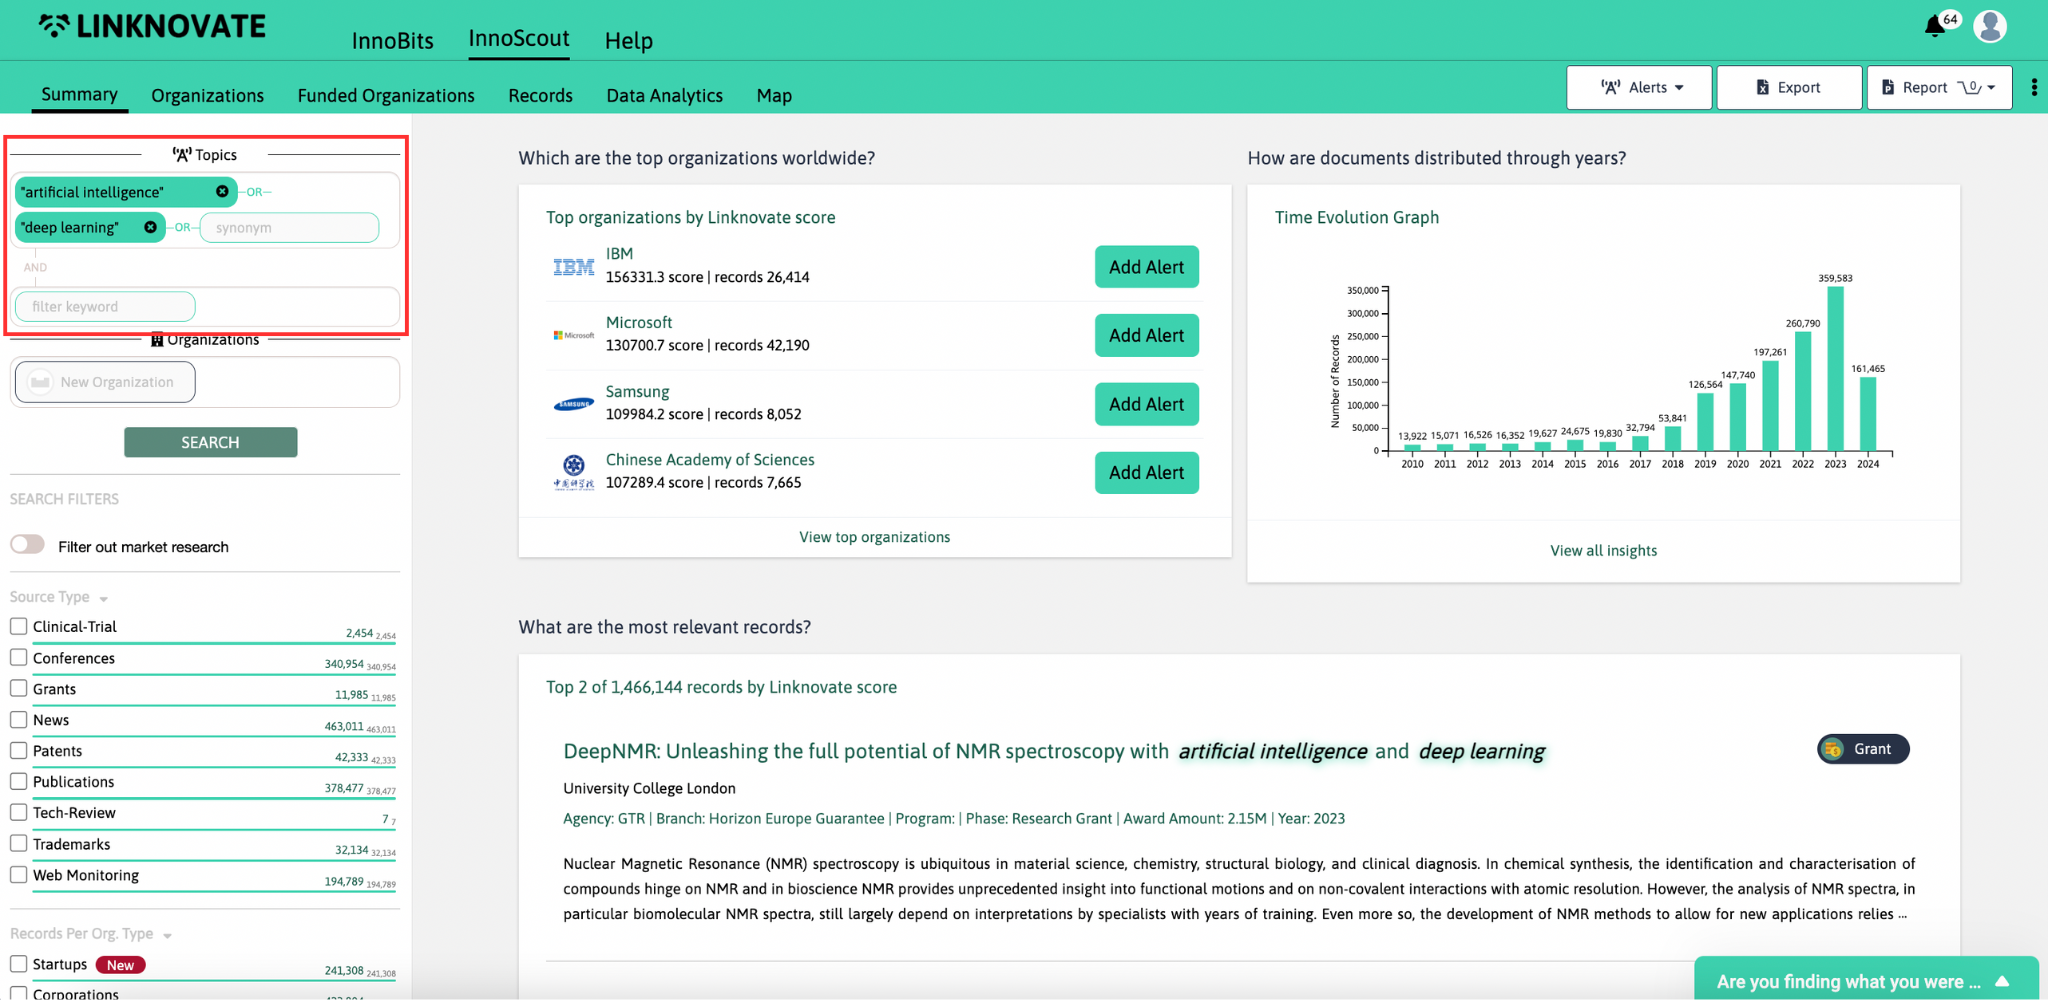Switch to the Data Analytics tab
Image resolution: width=2048 pixels, height=1000 pixels.
(665, 95)
